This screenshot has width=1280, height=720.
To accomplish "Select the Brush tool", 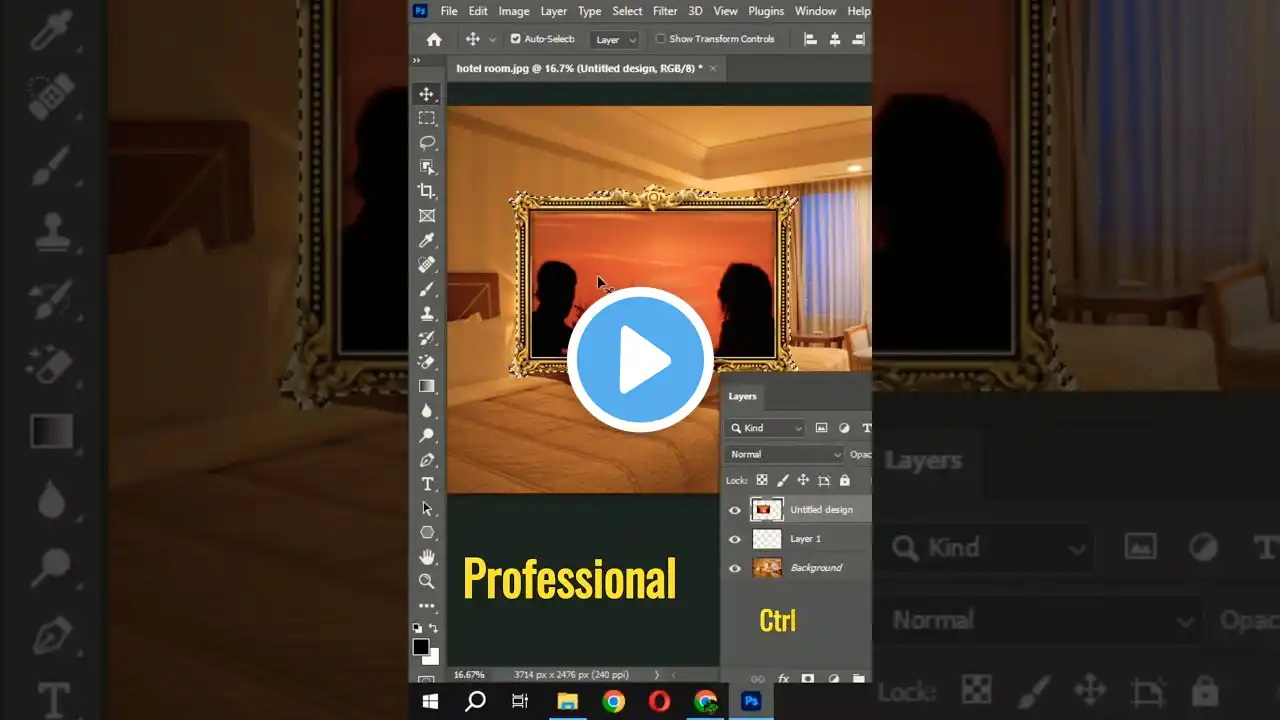I will tap(427, 289).
